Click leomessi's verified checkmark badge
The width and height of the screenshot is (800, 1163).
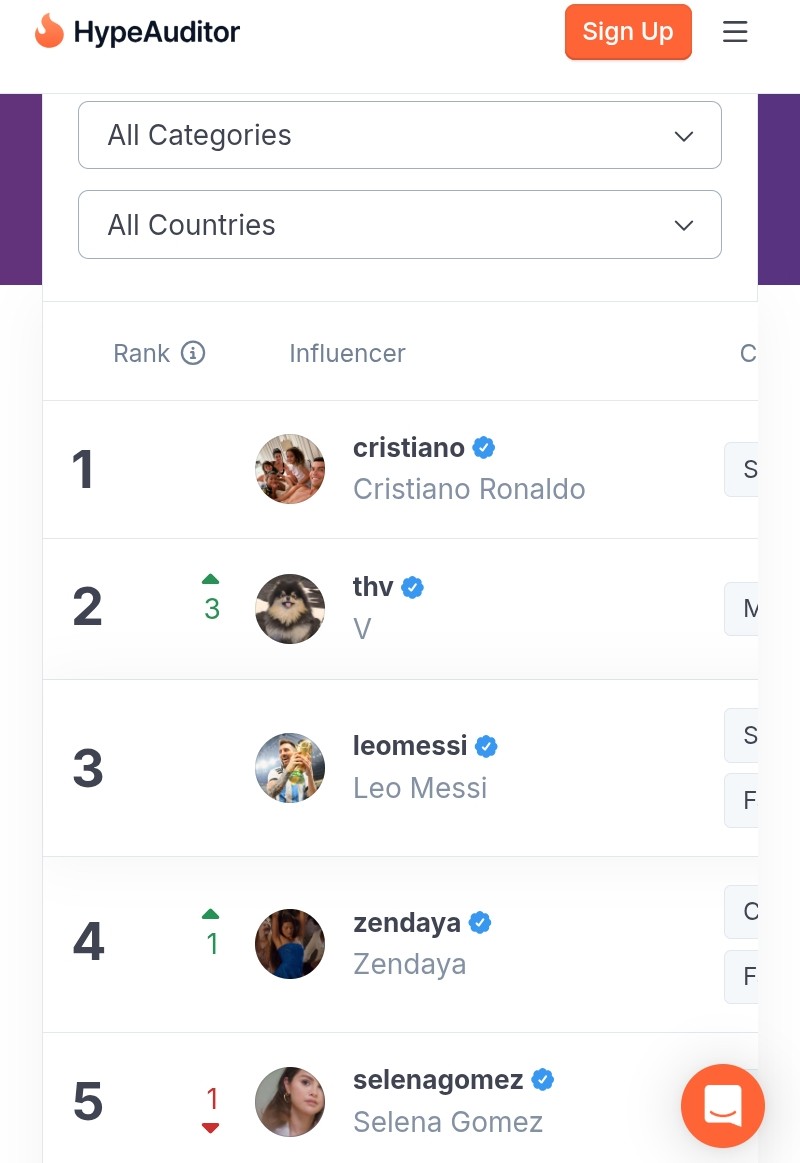tap(486, 746)
